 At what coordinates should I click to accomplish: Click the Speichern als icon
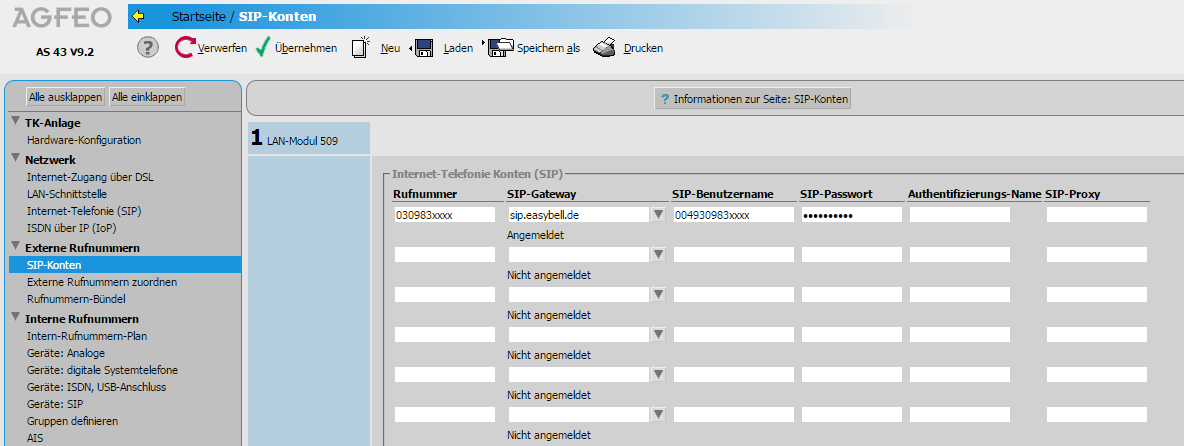500,47
